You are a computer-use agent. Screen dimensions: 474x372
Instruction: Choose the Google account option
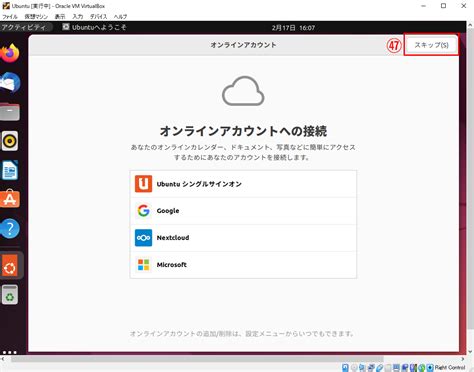(243, 211)
